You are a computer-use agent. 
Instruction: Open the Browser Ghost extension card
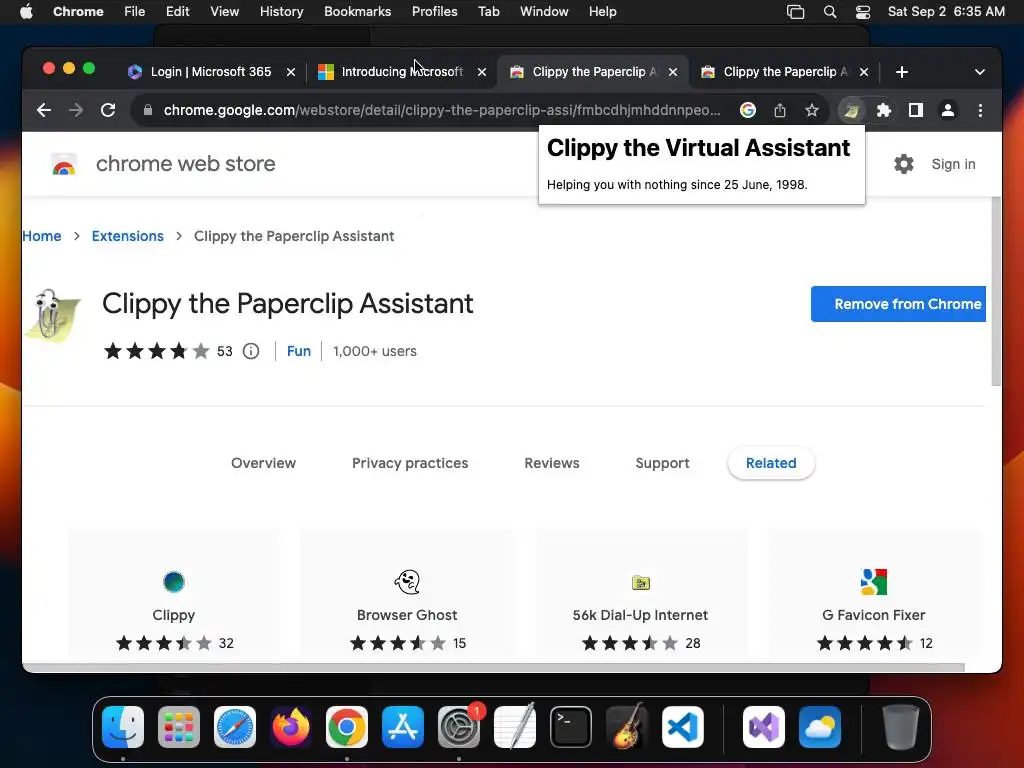[x=407, y=592]
